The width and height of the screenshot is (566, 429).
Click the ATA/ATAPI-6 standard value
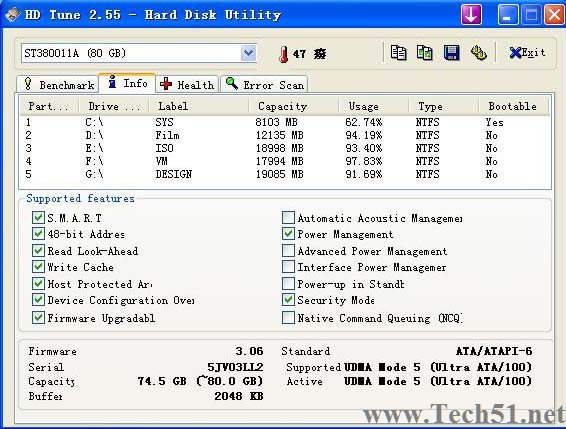point(494,351)
